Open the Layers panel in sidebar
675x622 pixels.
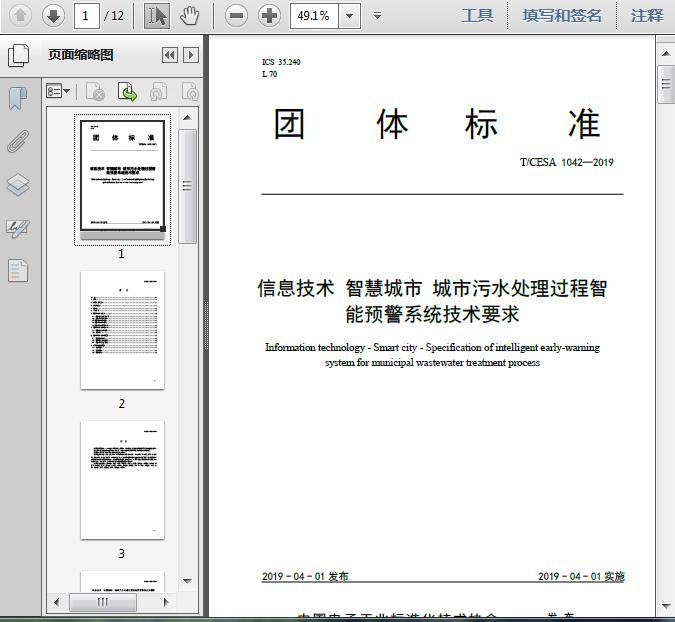(x=18, y=185)
